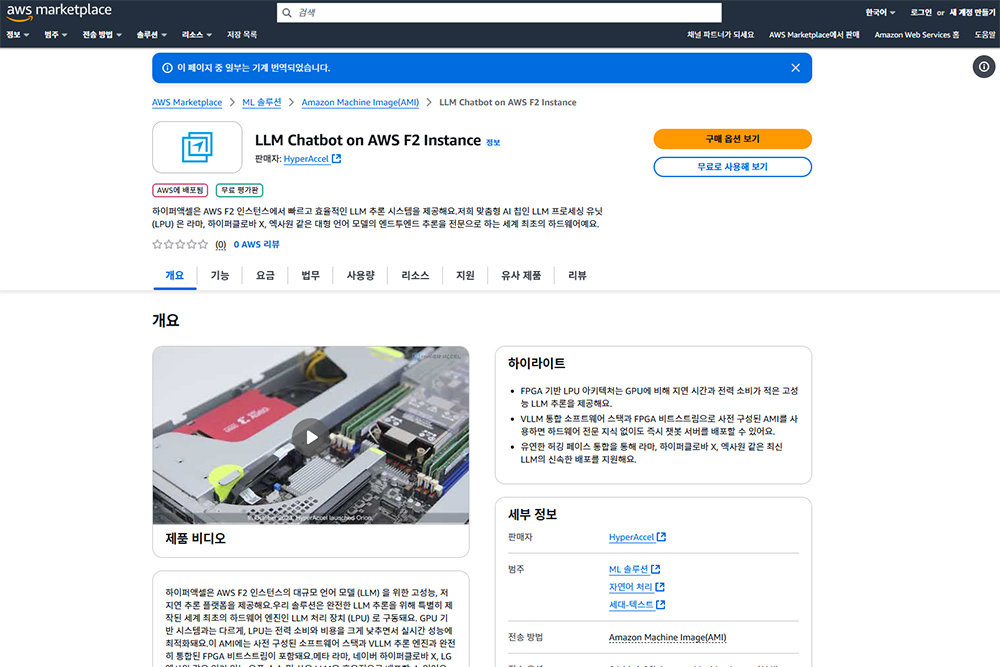Image resolution: width=1000 pixels, height=667 pixels.
Task: Click the 무료로 사용해 보기 button
Action: click(732, 166)
